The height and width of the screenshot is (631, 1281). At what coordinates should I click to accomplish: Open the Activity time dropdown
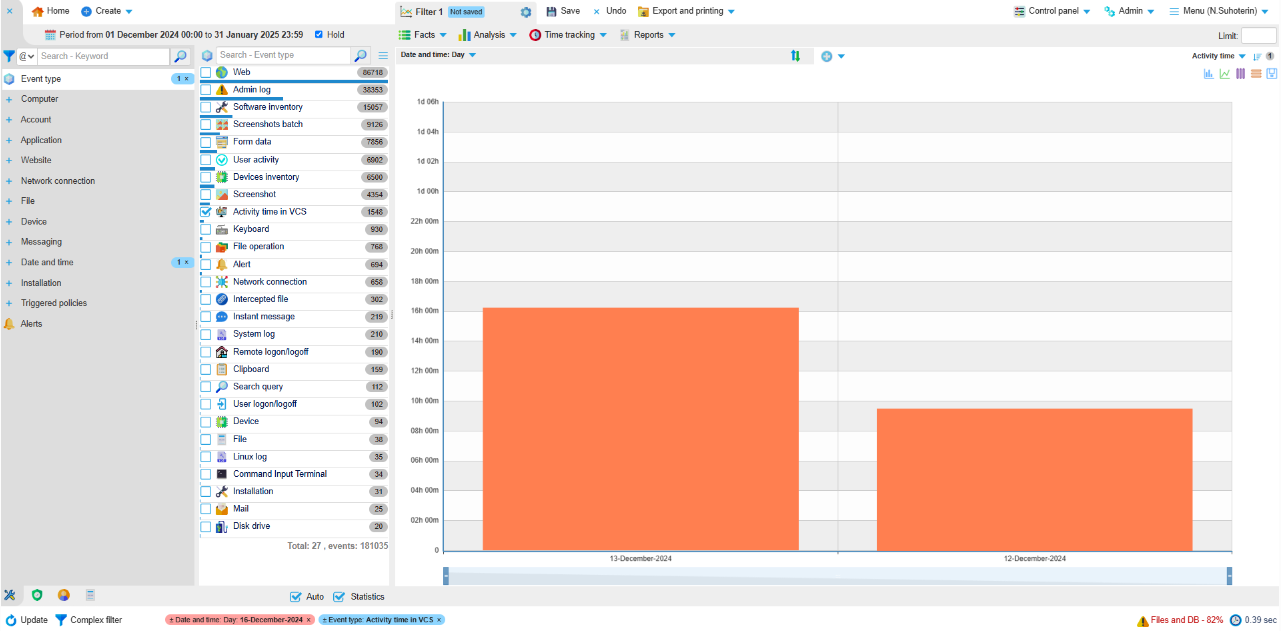tap(1218, 56)
